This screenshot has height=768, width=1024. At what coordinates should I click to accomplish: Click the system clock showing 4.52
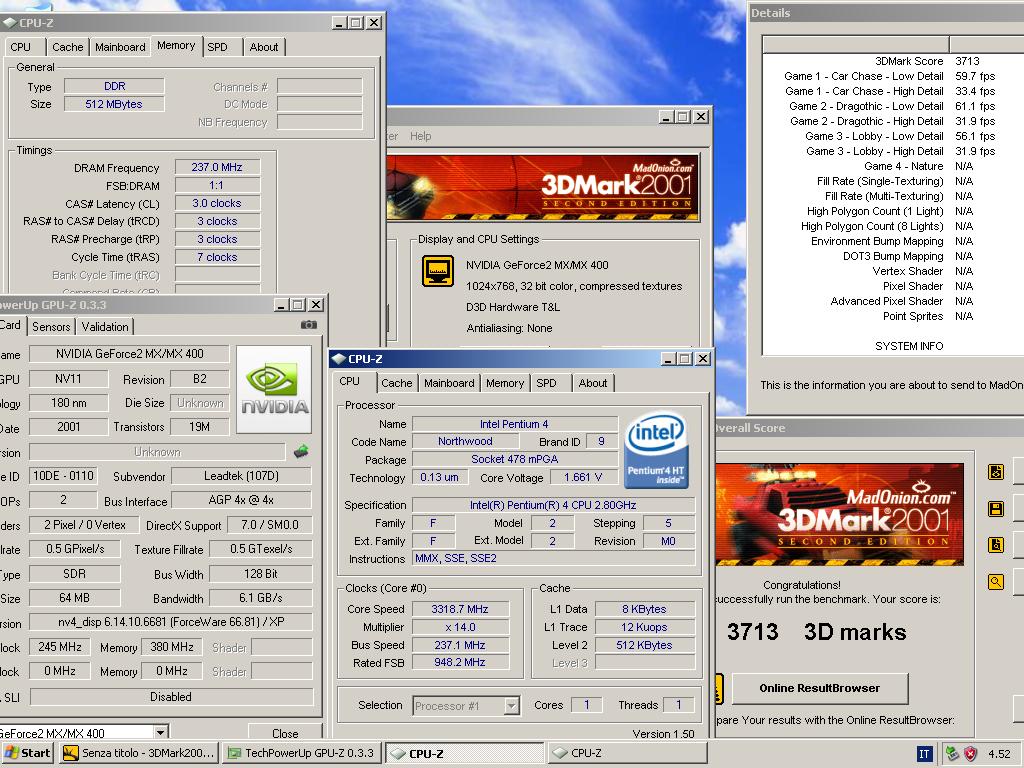point(999,754)
